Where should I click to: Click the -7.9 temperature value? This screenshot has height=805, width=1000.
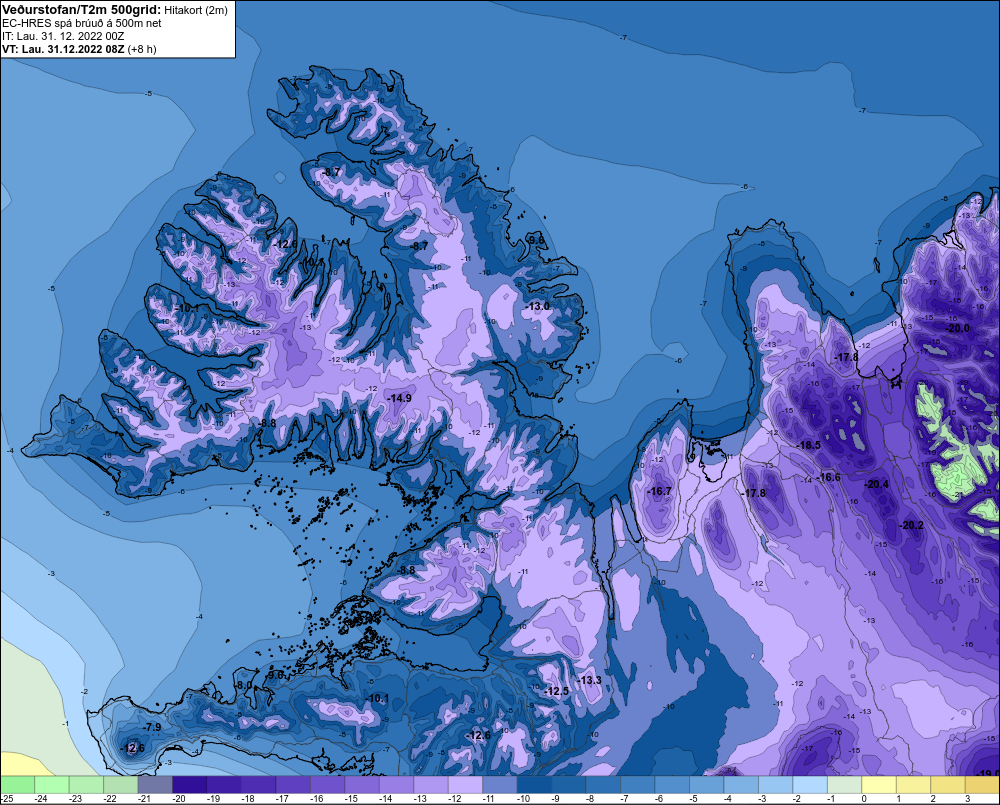[x=152, y=727]
